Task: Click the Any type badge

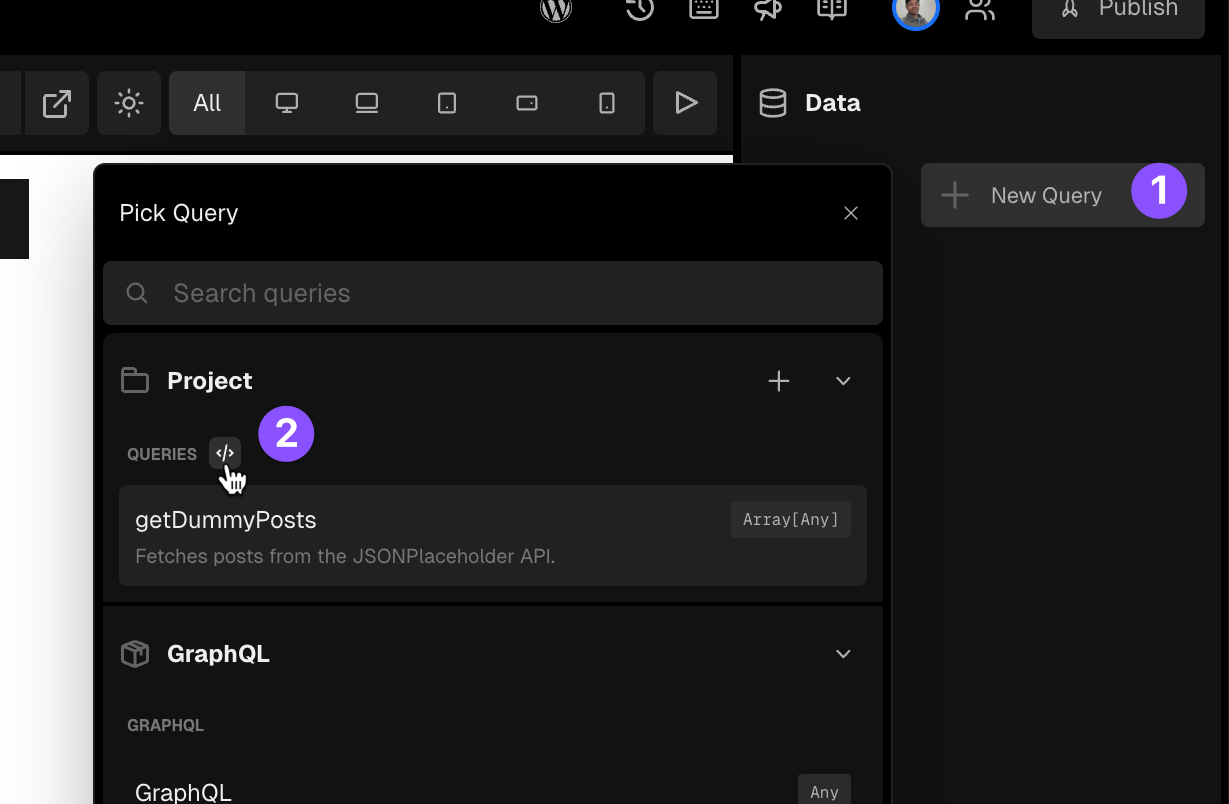Action: point(825,791)
